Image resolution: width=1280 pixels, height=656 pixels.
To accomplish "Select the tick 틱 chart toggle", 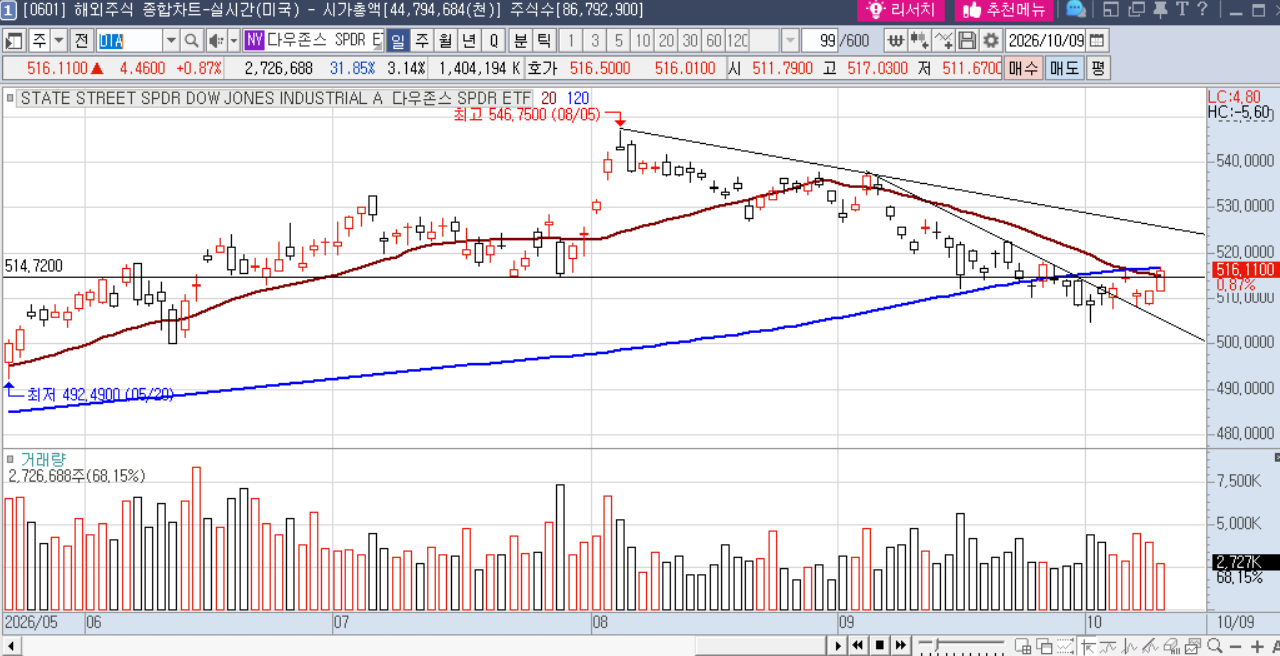I will [x=543, y=41].
